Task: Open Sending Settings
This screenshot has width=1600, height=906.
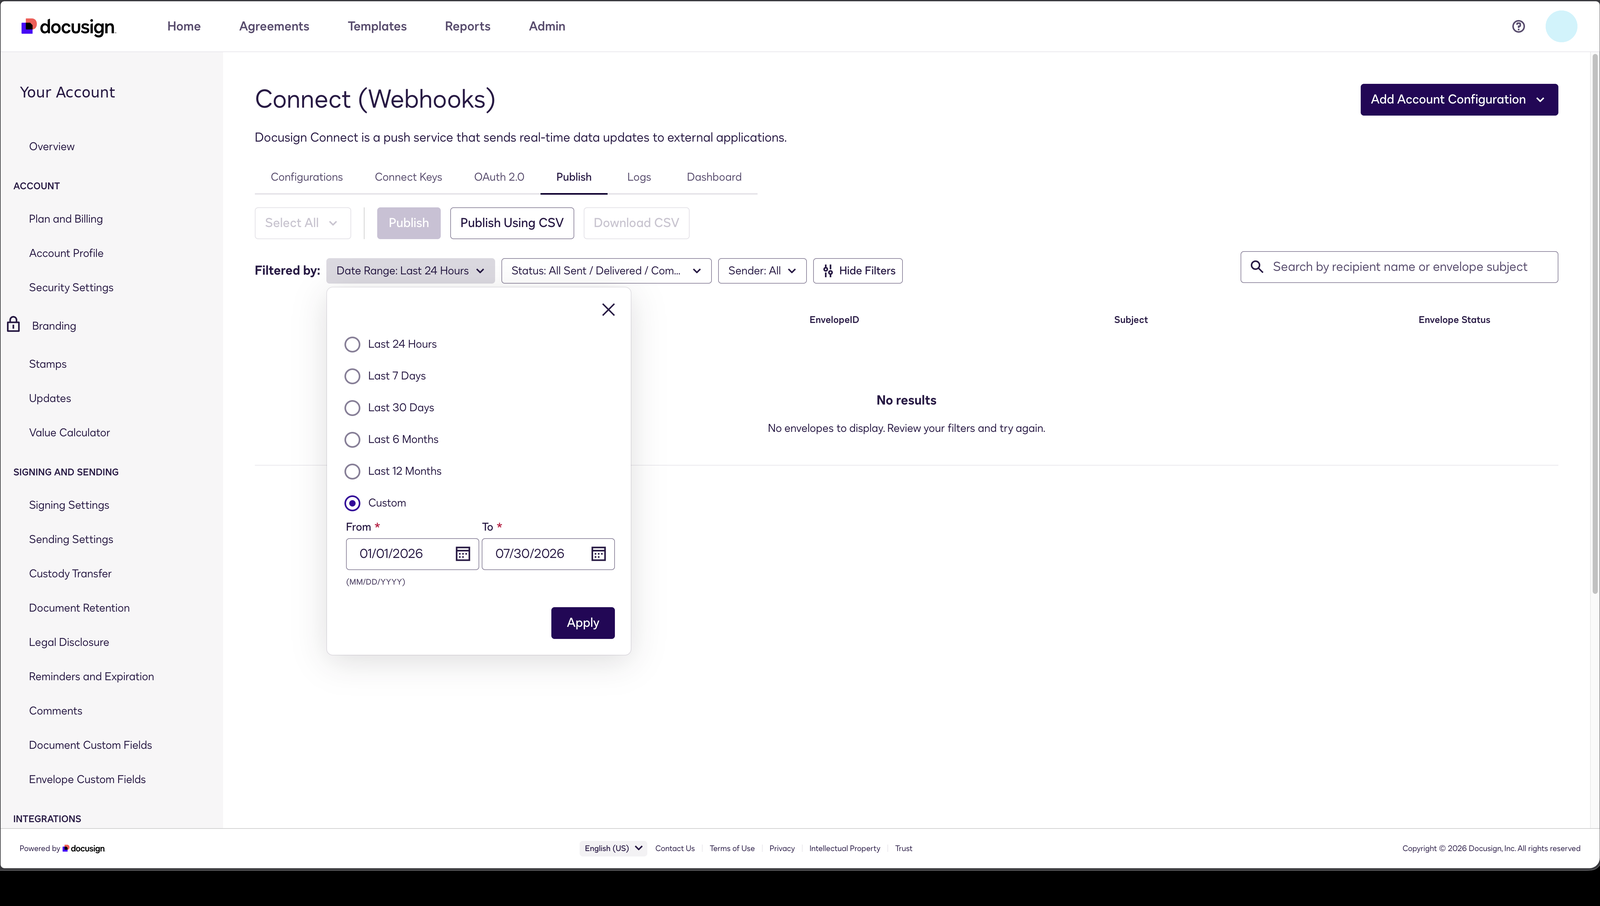Action: coord(71,540)
